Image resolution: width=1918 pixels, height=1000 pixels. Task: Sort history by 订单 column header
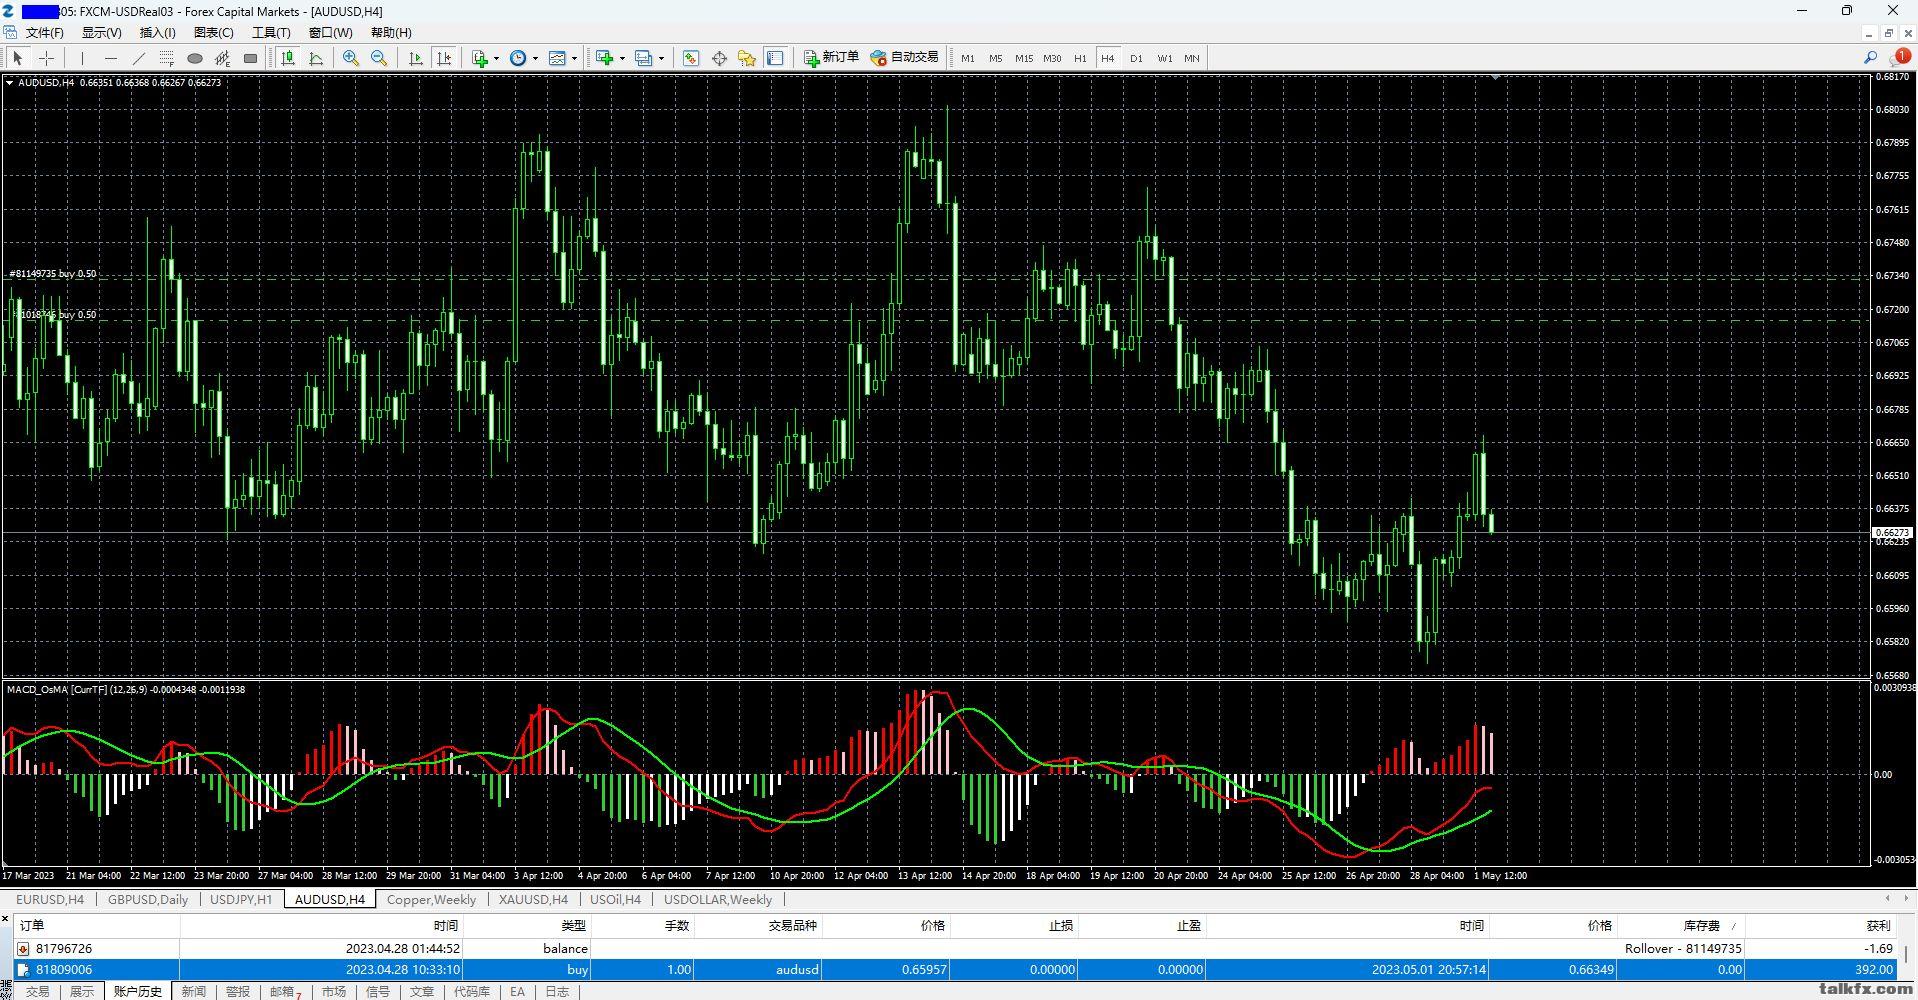[x=98, y=926]
